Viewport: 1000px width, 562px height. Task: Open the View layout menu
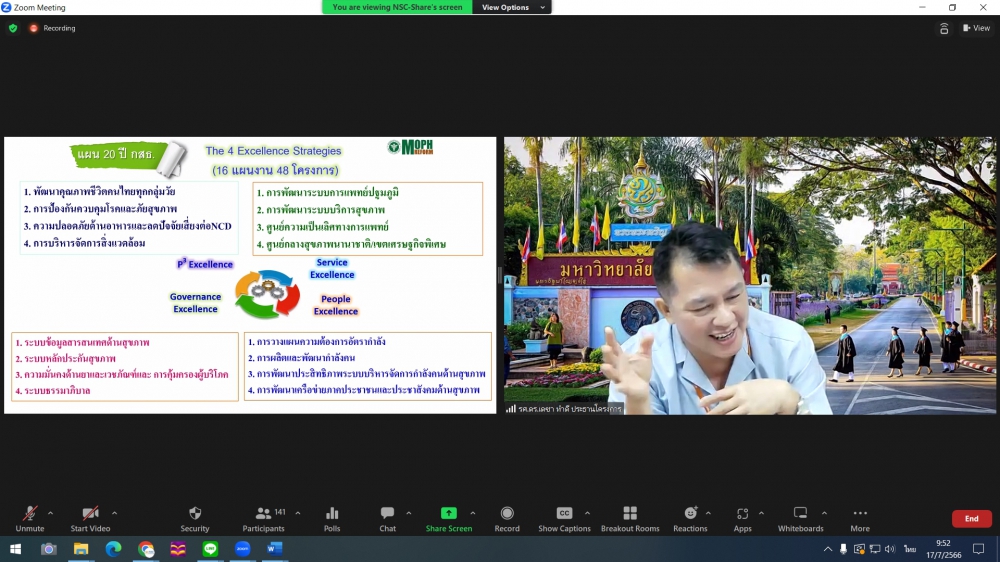[976, 28]
